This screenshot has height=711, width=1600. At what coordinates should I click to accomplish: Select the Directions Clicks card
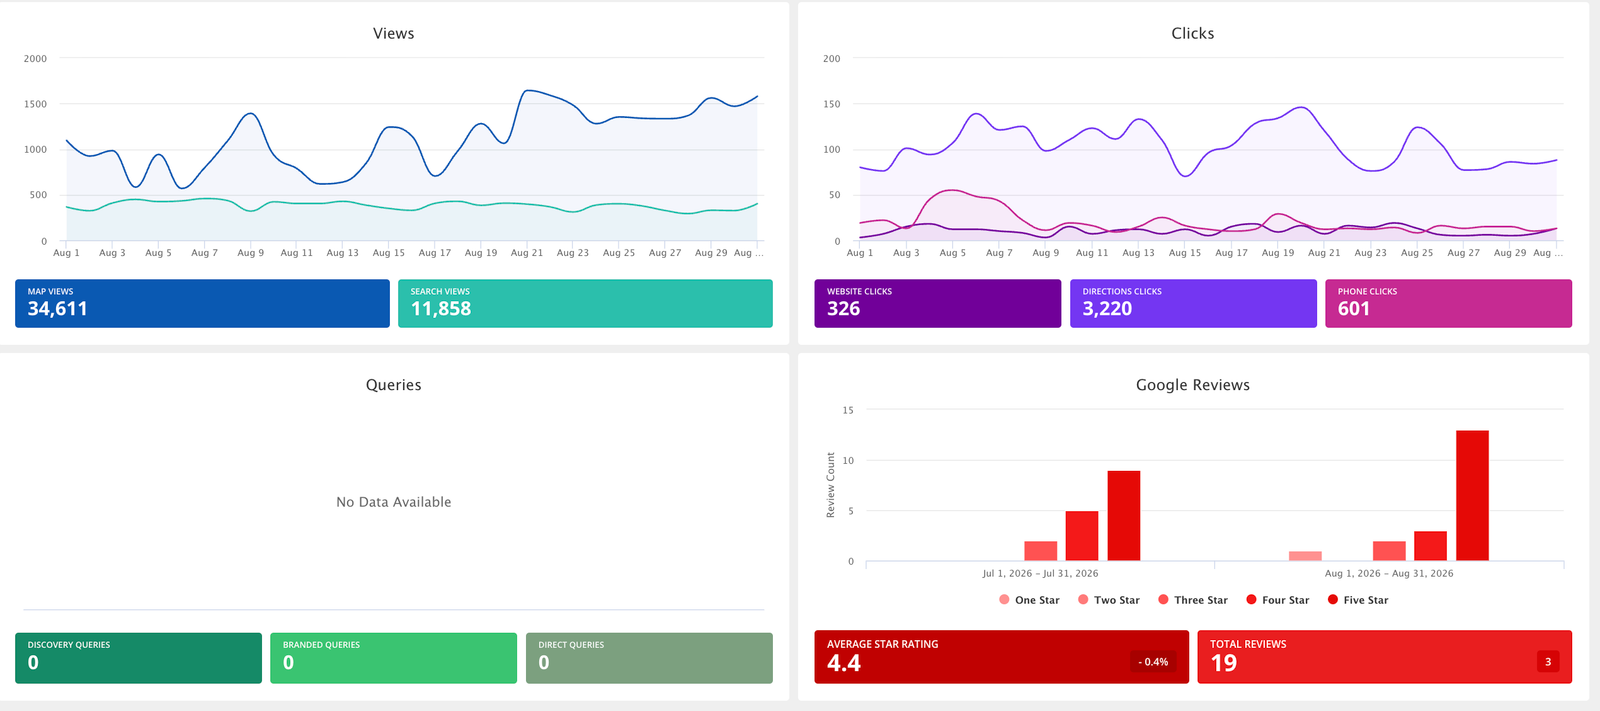point(1193,303)
